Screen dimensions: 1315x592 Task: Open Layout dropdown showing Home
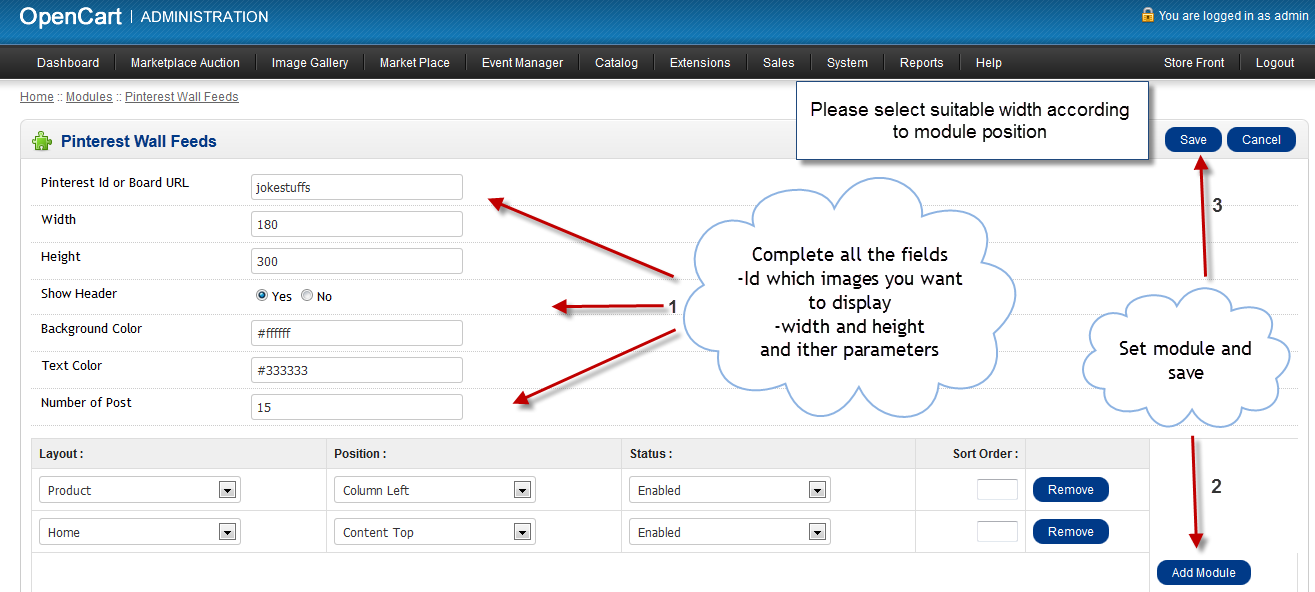click(x=140, y=532)
